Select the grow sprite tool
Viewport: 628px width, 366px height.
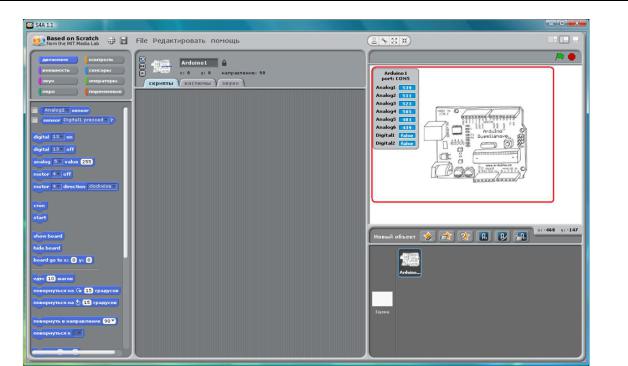coord(394,40)
